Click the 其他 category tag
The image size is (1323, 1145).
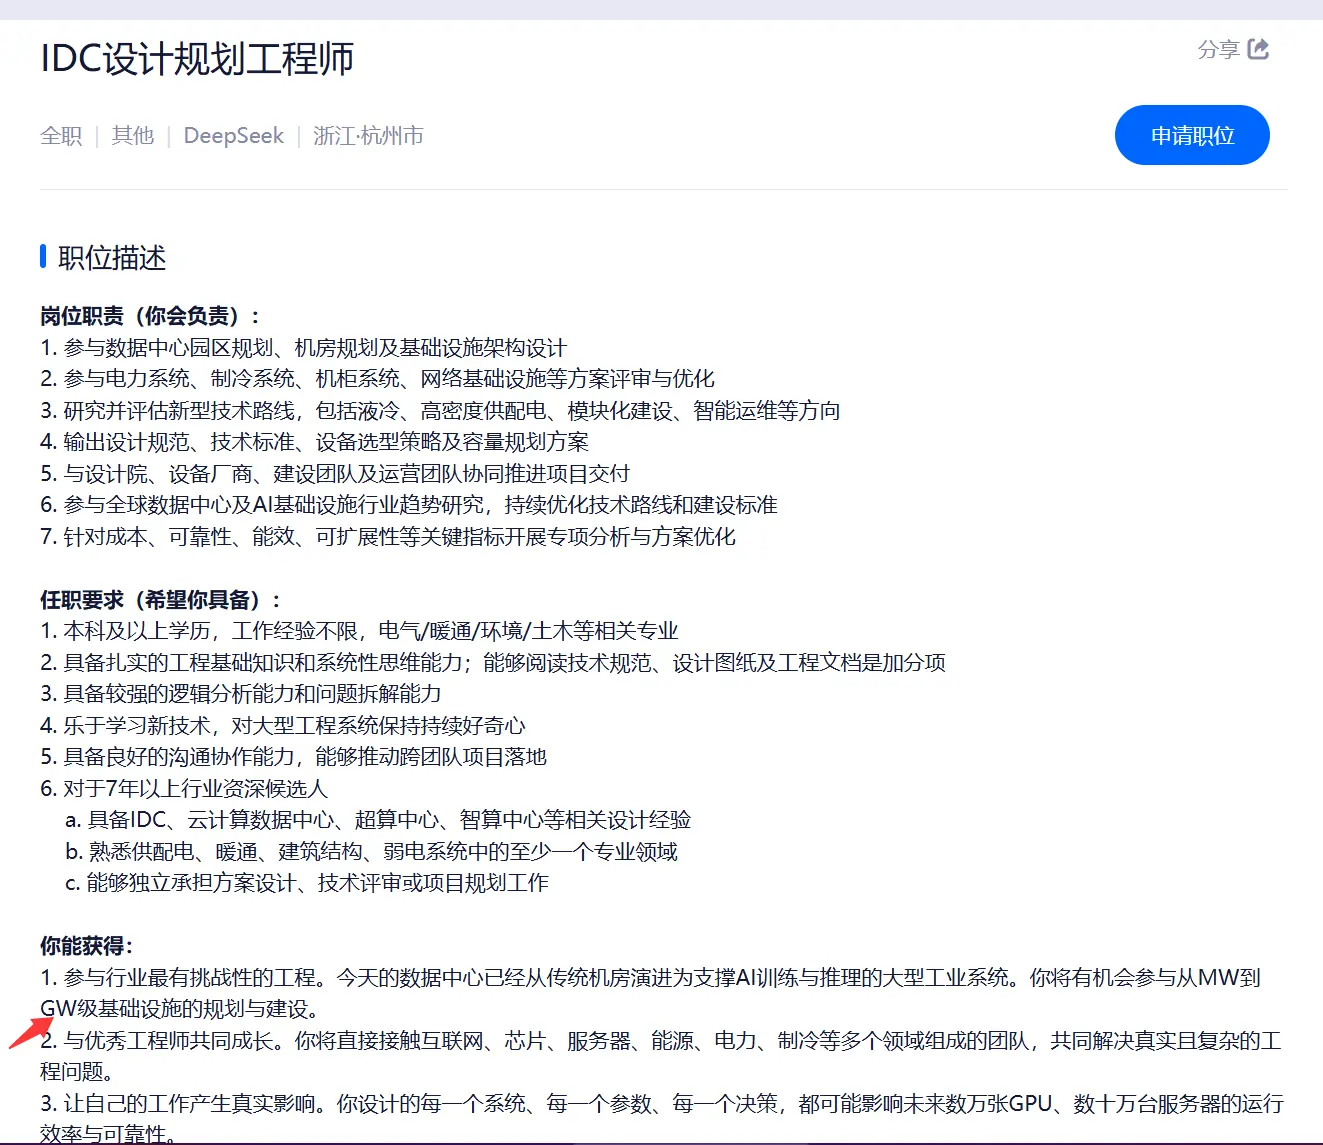133,135
